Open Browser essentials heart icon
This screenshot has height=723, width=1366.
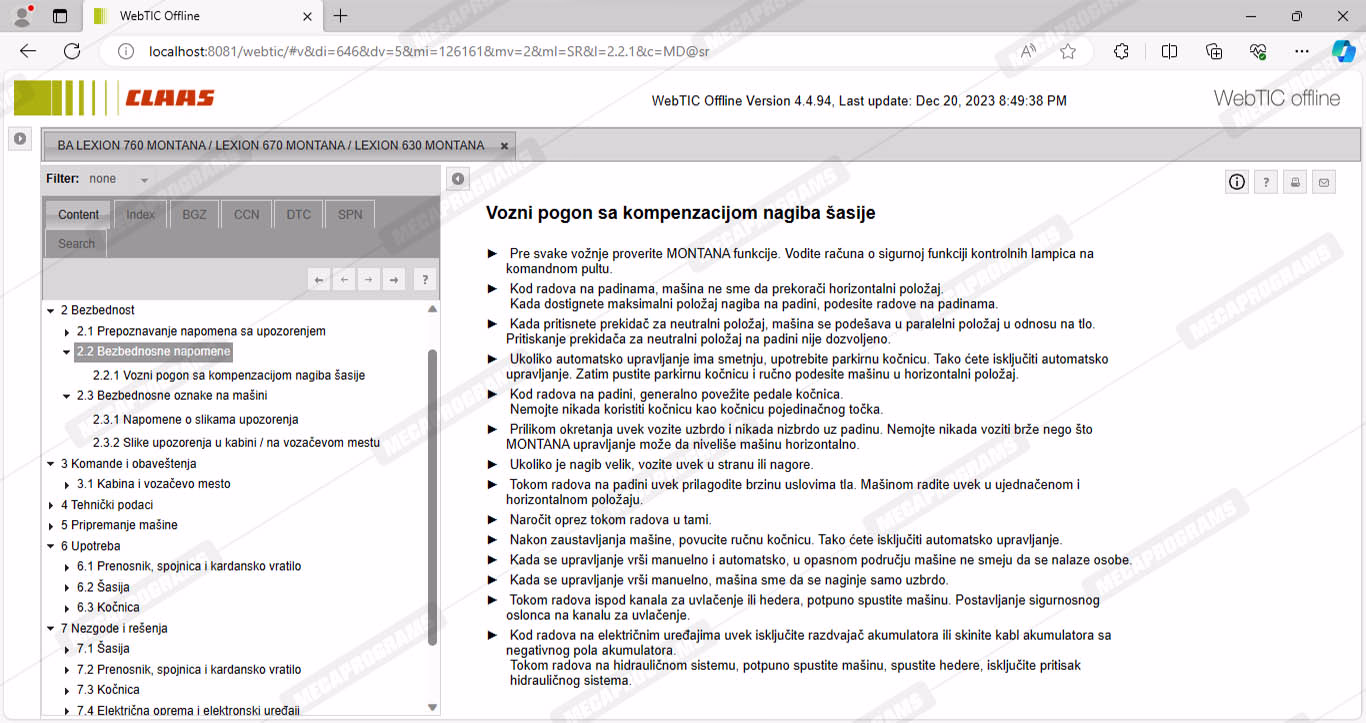click(x=1258, y=51)
